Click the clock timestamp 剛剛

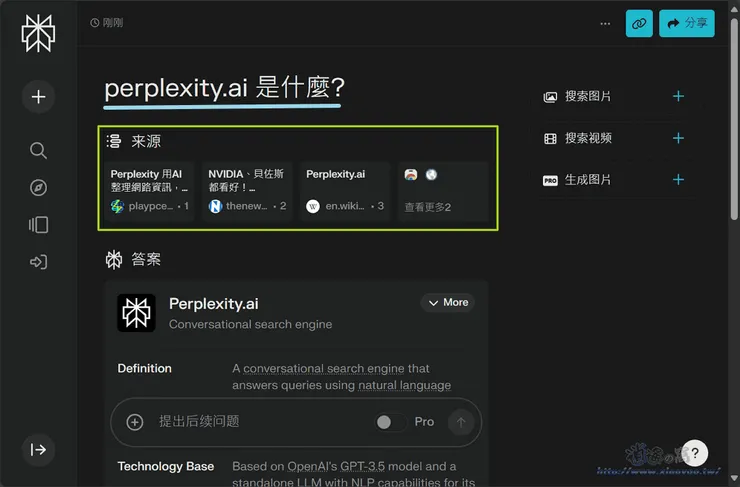pyautogui.click(x=107, y=23)
